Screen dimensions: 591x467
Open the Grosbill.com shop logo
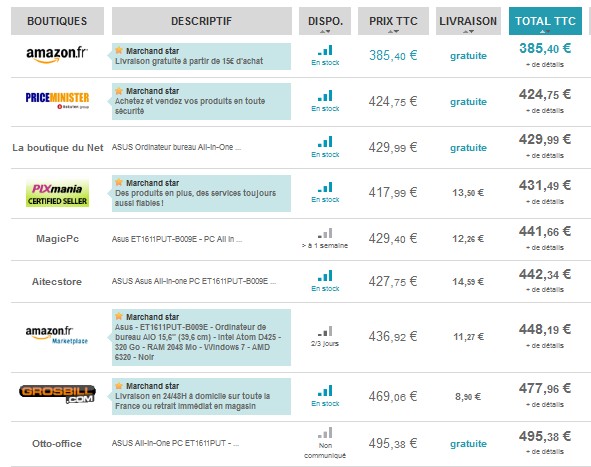click(x=57, y=394)
